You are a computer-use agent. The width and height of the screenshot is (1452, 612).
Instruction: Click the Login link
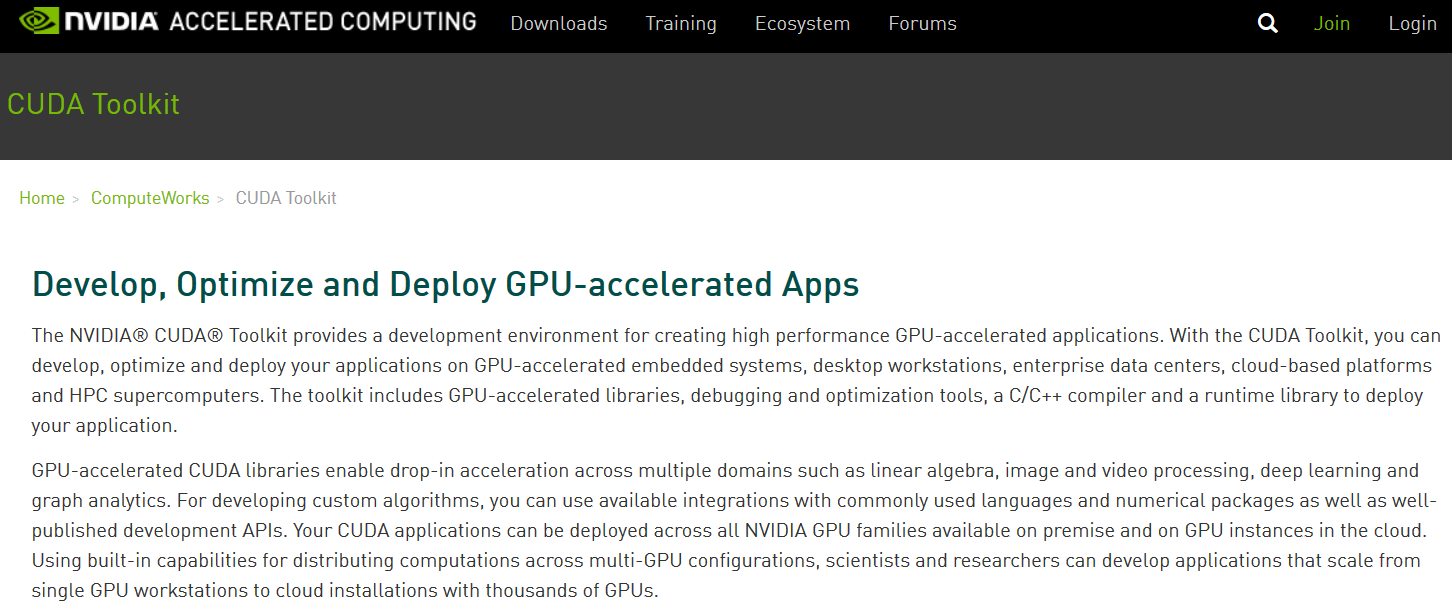click(x=1412, y=24)
